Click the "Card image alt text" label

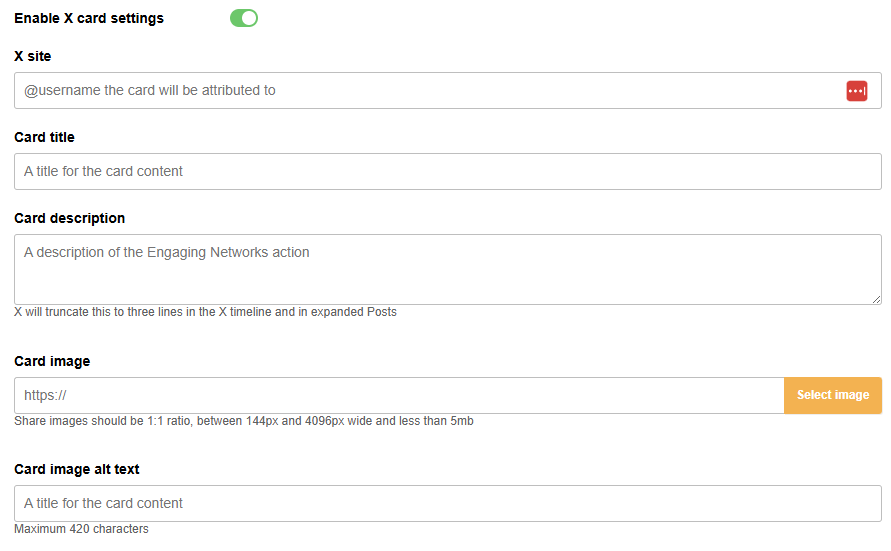point(77,469)
